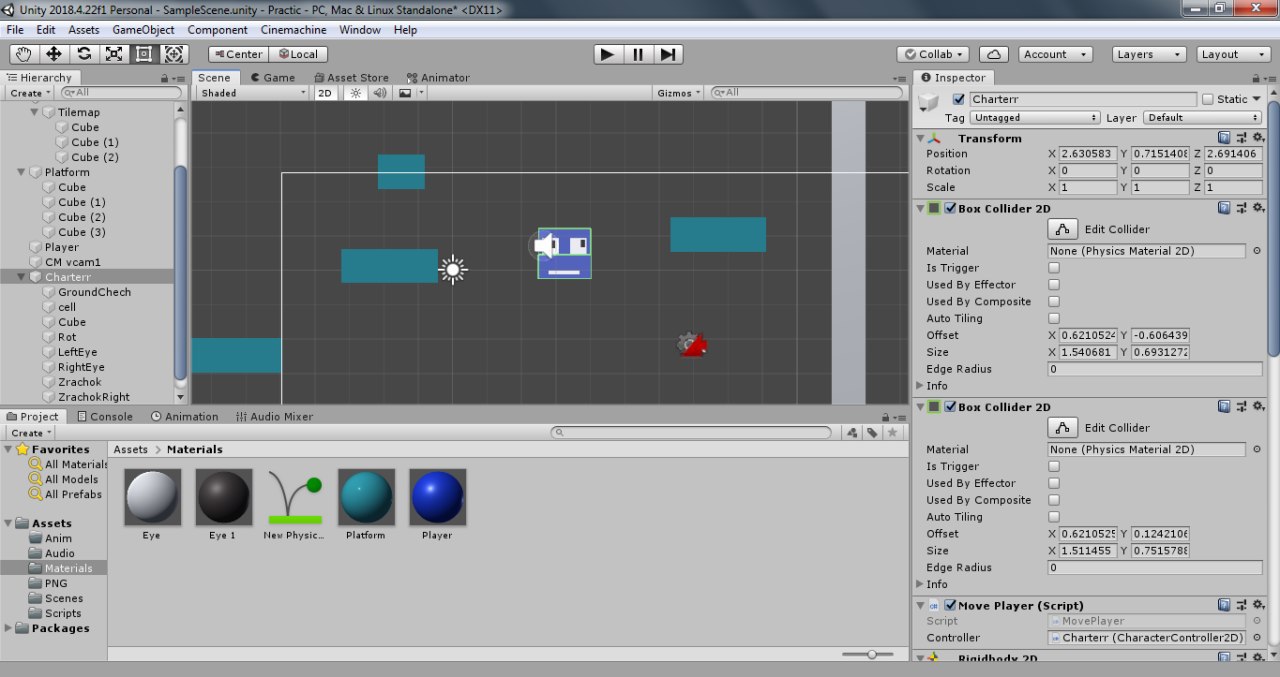Image resolution: width=1280 pixels, height=677 pixels.
Task: Toggle Used By Composite on first collider
Action: [x=1054, y=302]
